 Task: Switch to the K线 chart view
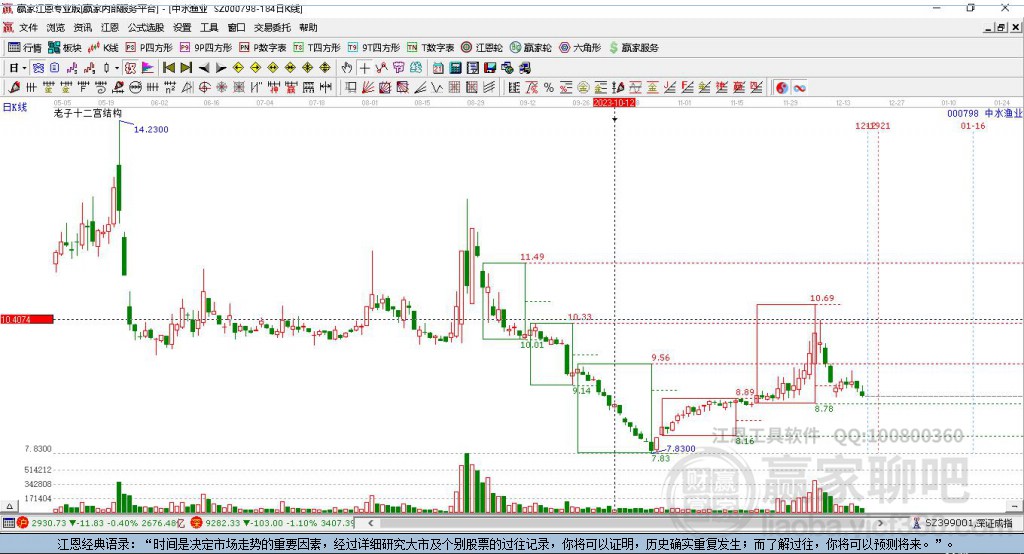click(x=103, y=48)
